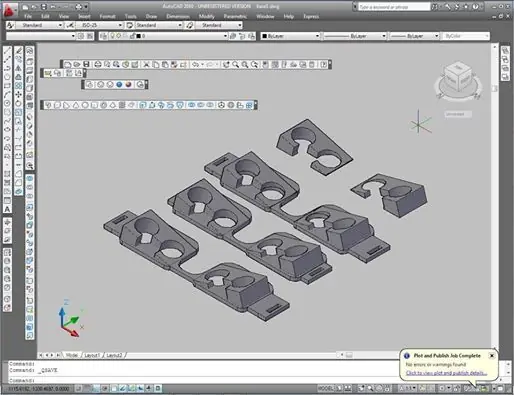Click in the keyword search field

point(393,7)
